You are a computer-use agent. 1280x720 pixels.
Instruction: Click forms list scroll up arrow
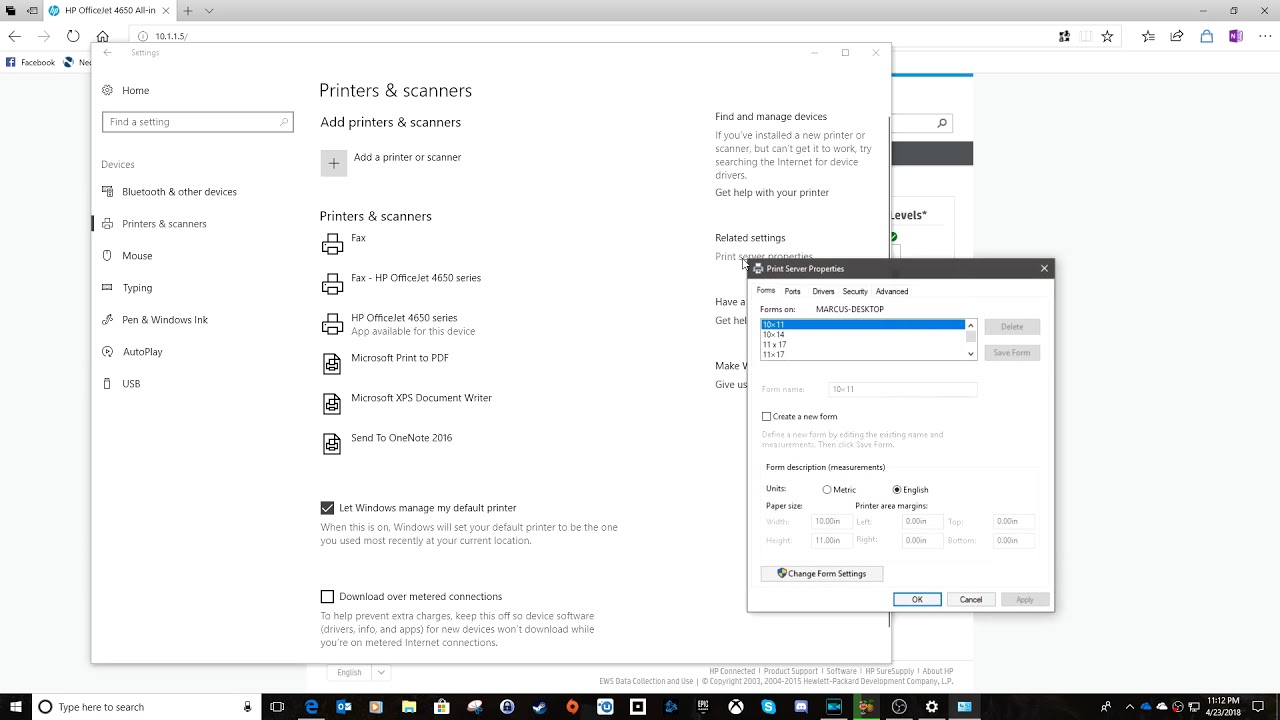970,326
